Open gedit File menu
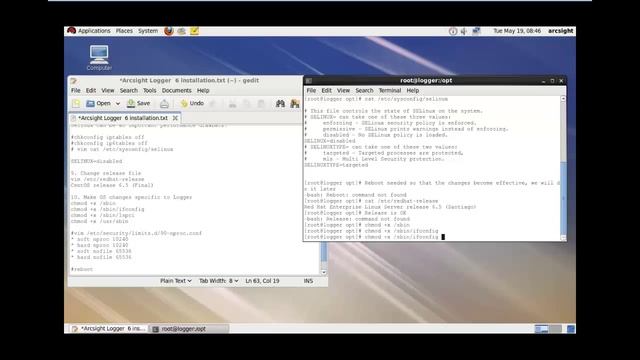The image size is (640, 360). click(x=76, y=91)
